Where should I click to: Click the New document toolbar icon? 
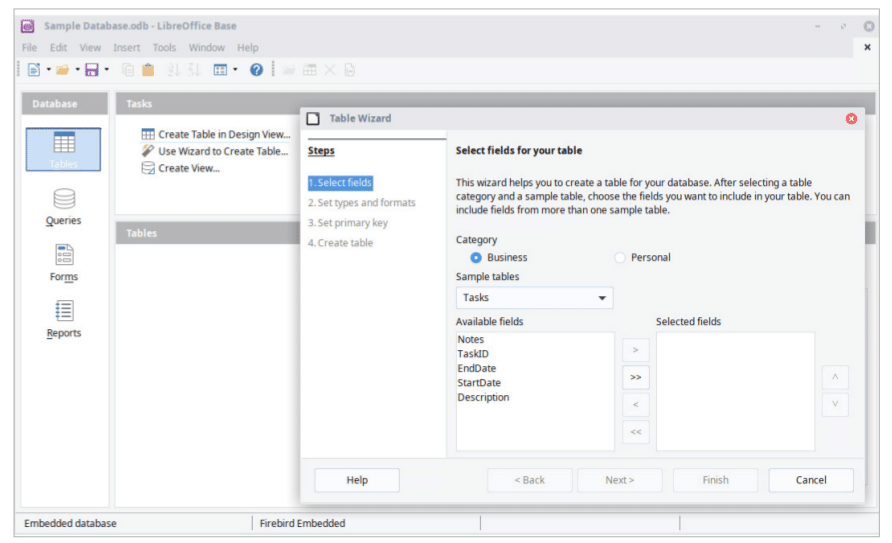coord(34,70)
